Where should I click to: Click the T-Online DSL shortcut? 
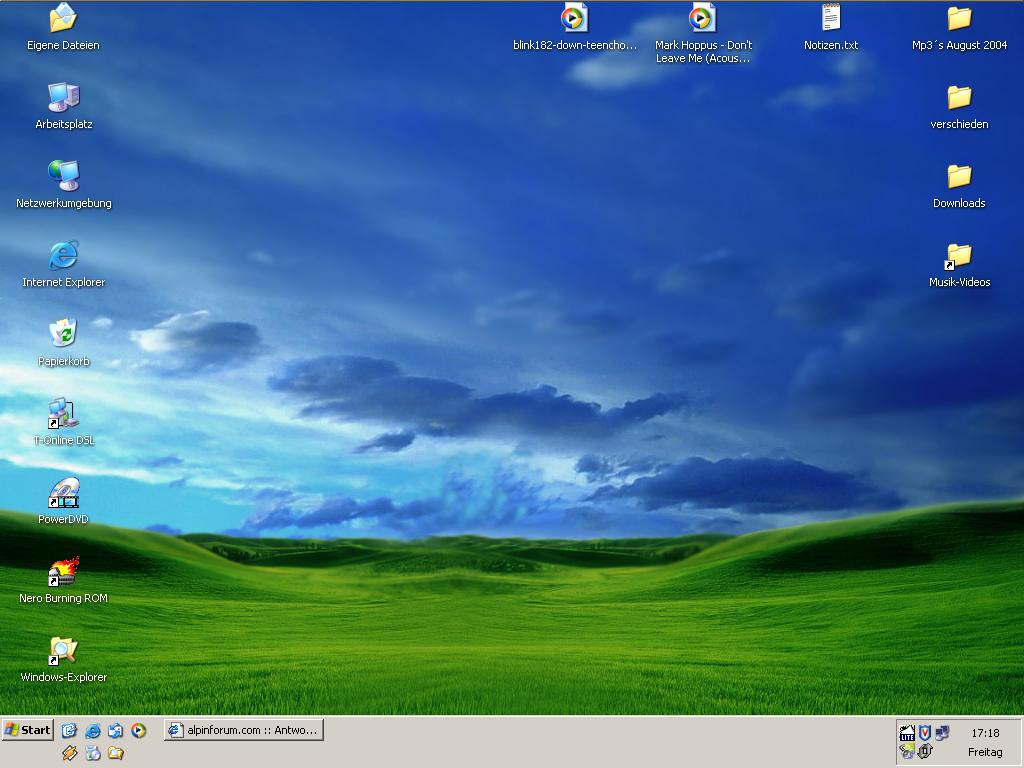pyautogui.click(x=63, y=414)
